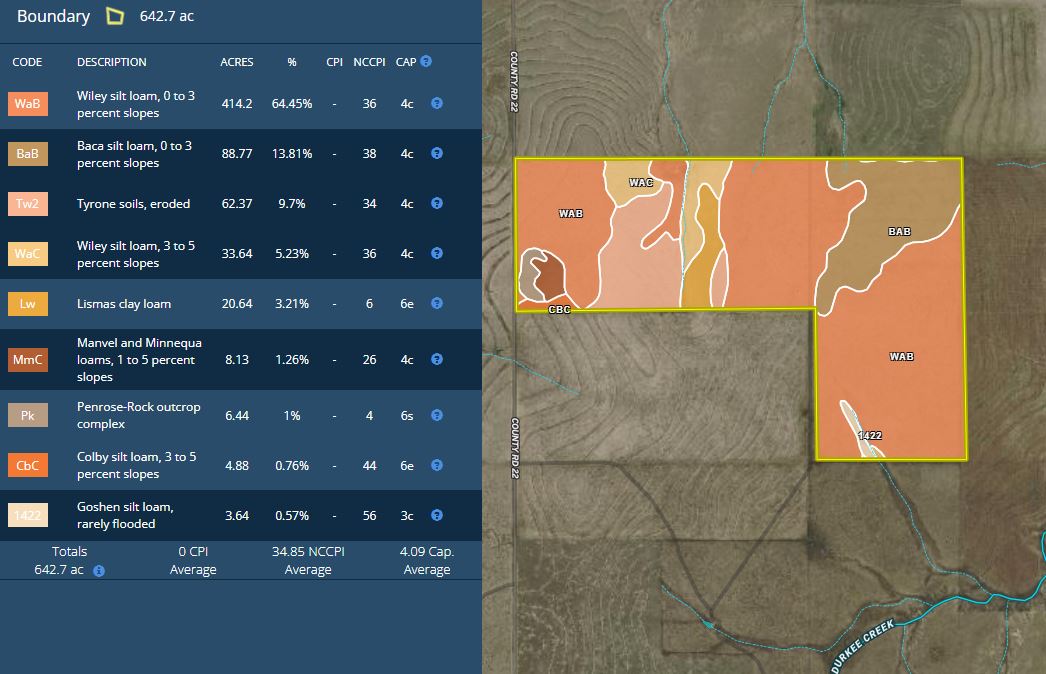Click help icon in Lismas clay loam row

coord(436,303)
